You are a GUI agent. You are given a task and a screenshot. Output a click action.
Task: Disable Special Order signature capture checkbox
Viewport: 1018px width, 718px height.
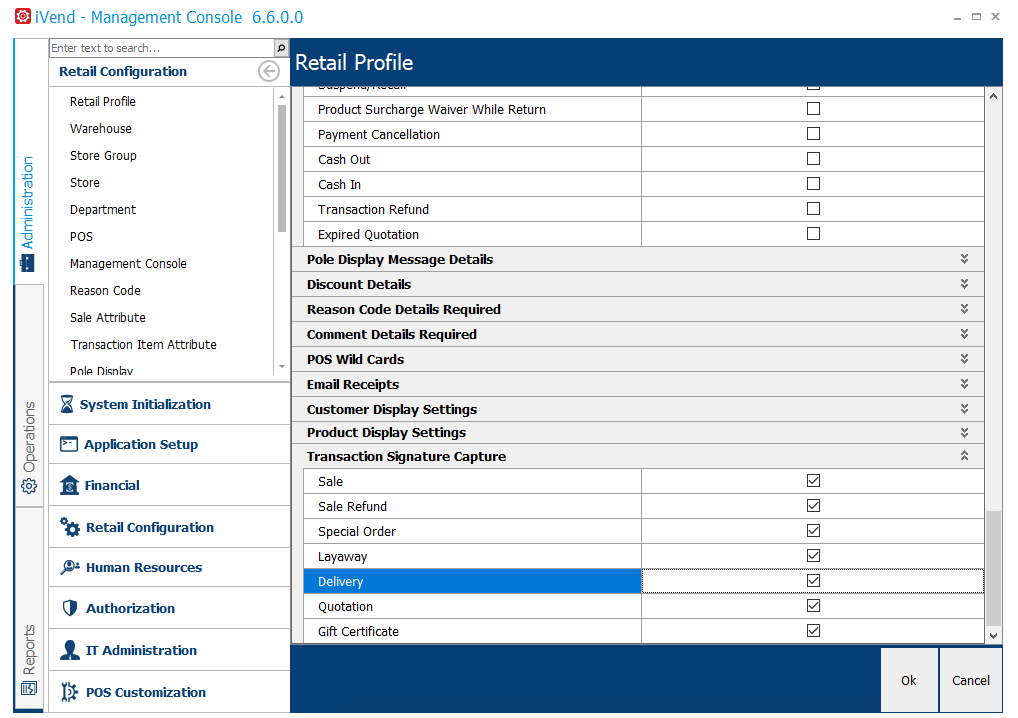(813, 530)
